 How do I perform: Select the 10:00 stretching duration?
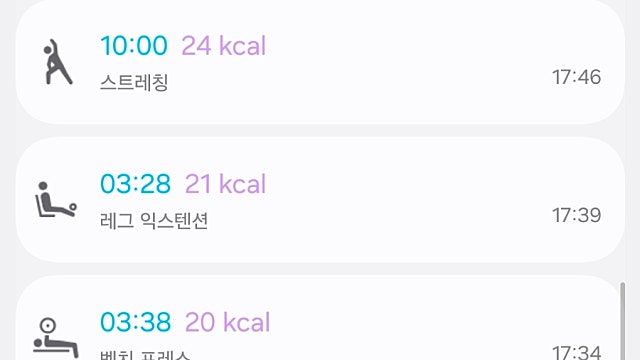pos(134,45)
